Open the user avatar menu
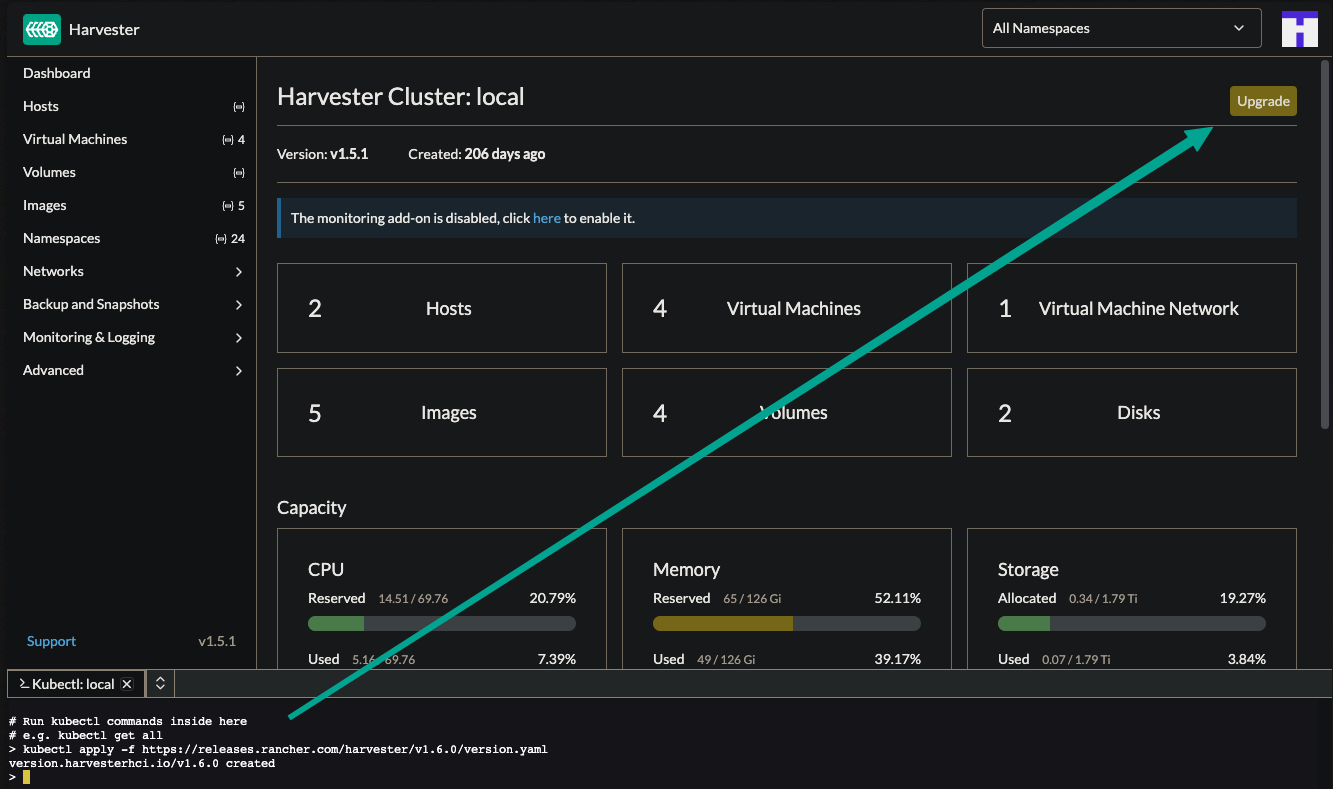This screenshot has height=789, width=1333. 1300,29
